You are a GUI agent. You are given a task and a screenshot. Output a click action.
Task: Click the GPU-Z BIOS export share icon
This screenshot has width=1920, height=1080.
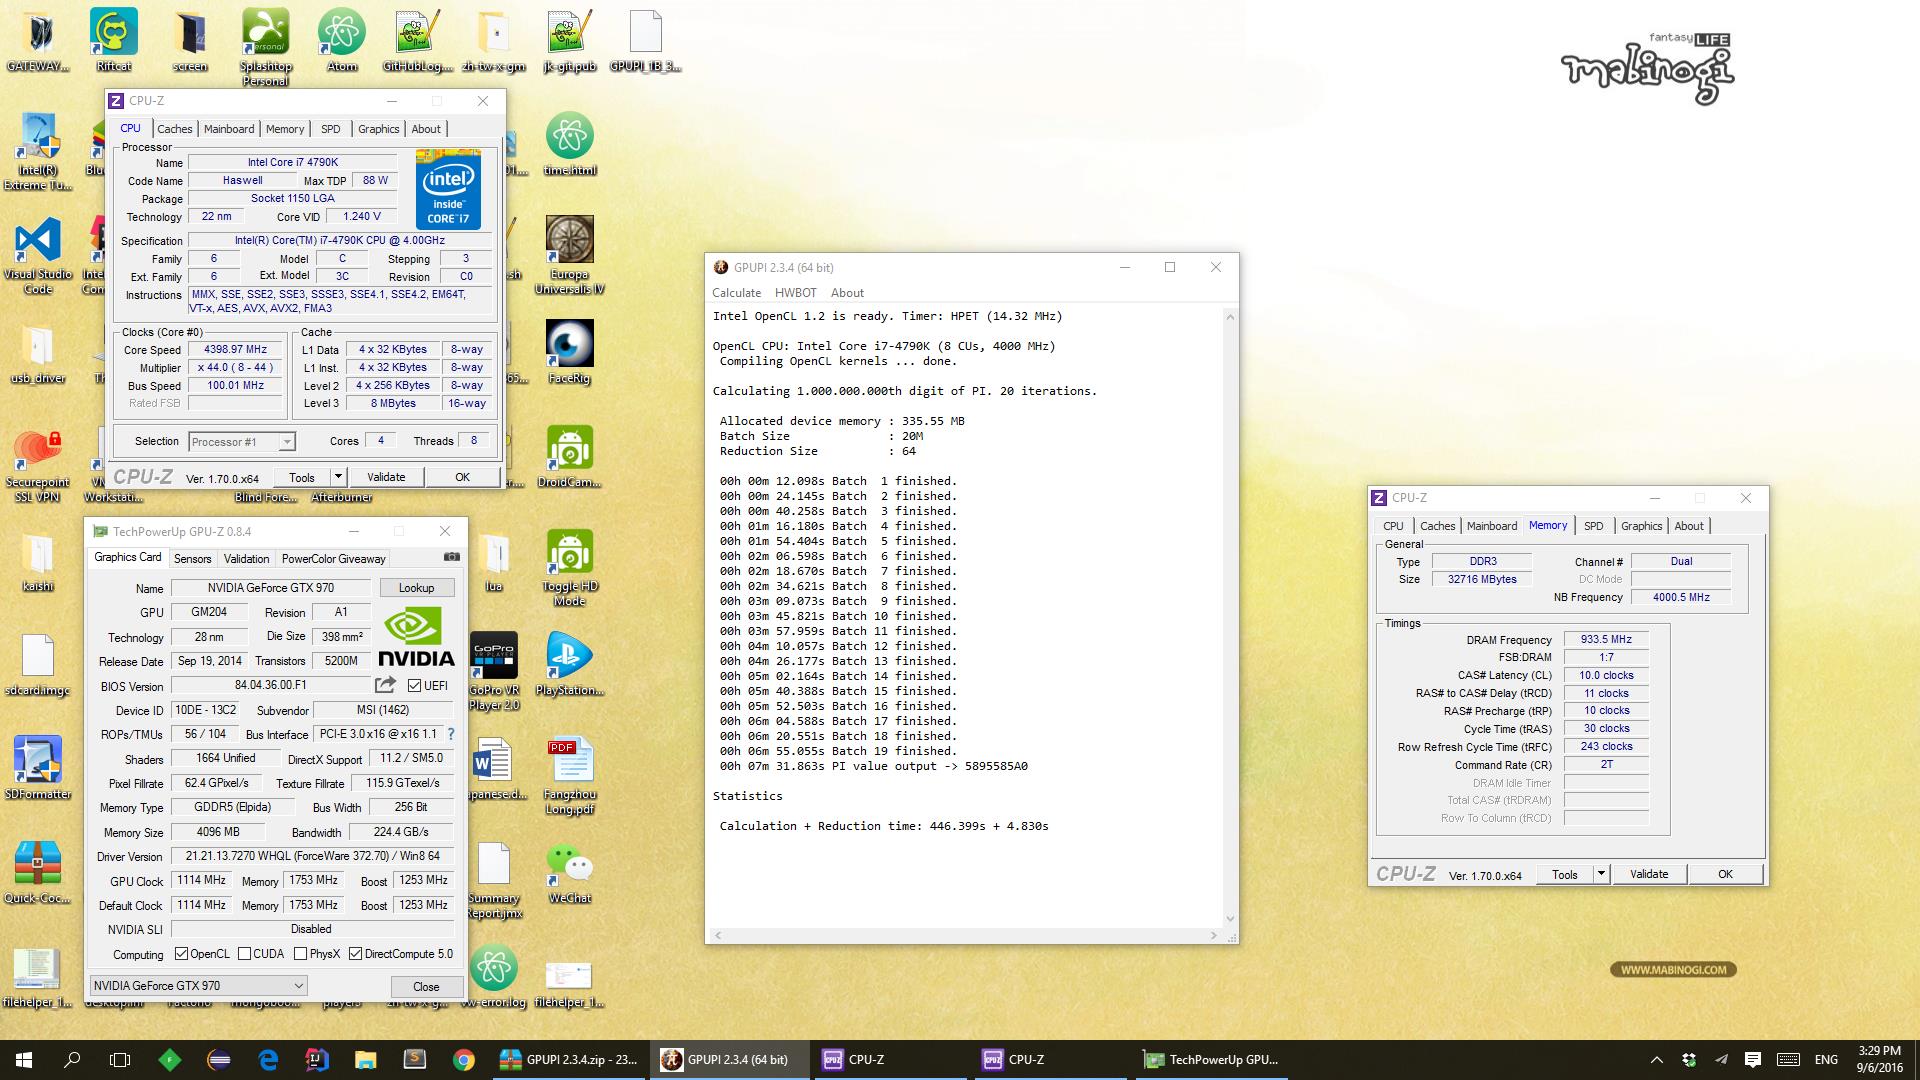385,685
